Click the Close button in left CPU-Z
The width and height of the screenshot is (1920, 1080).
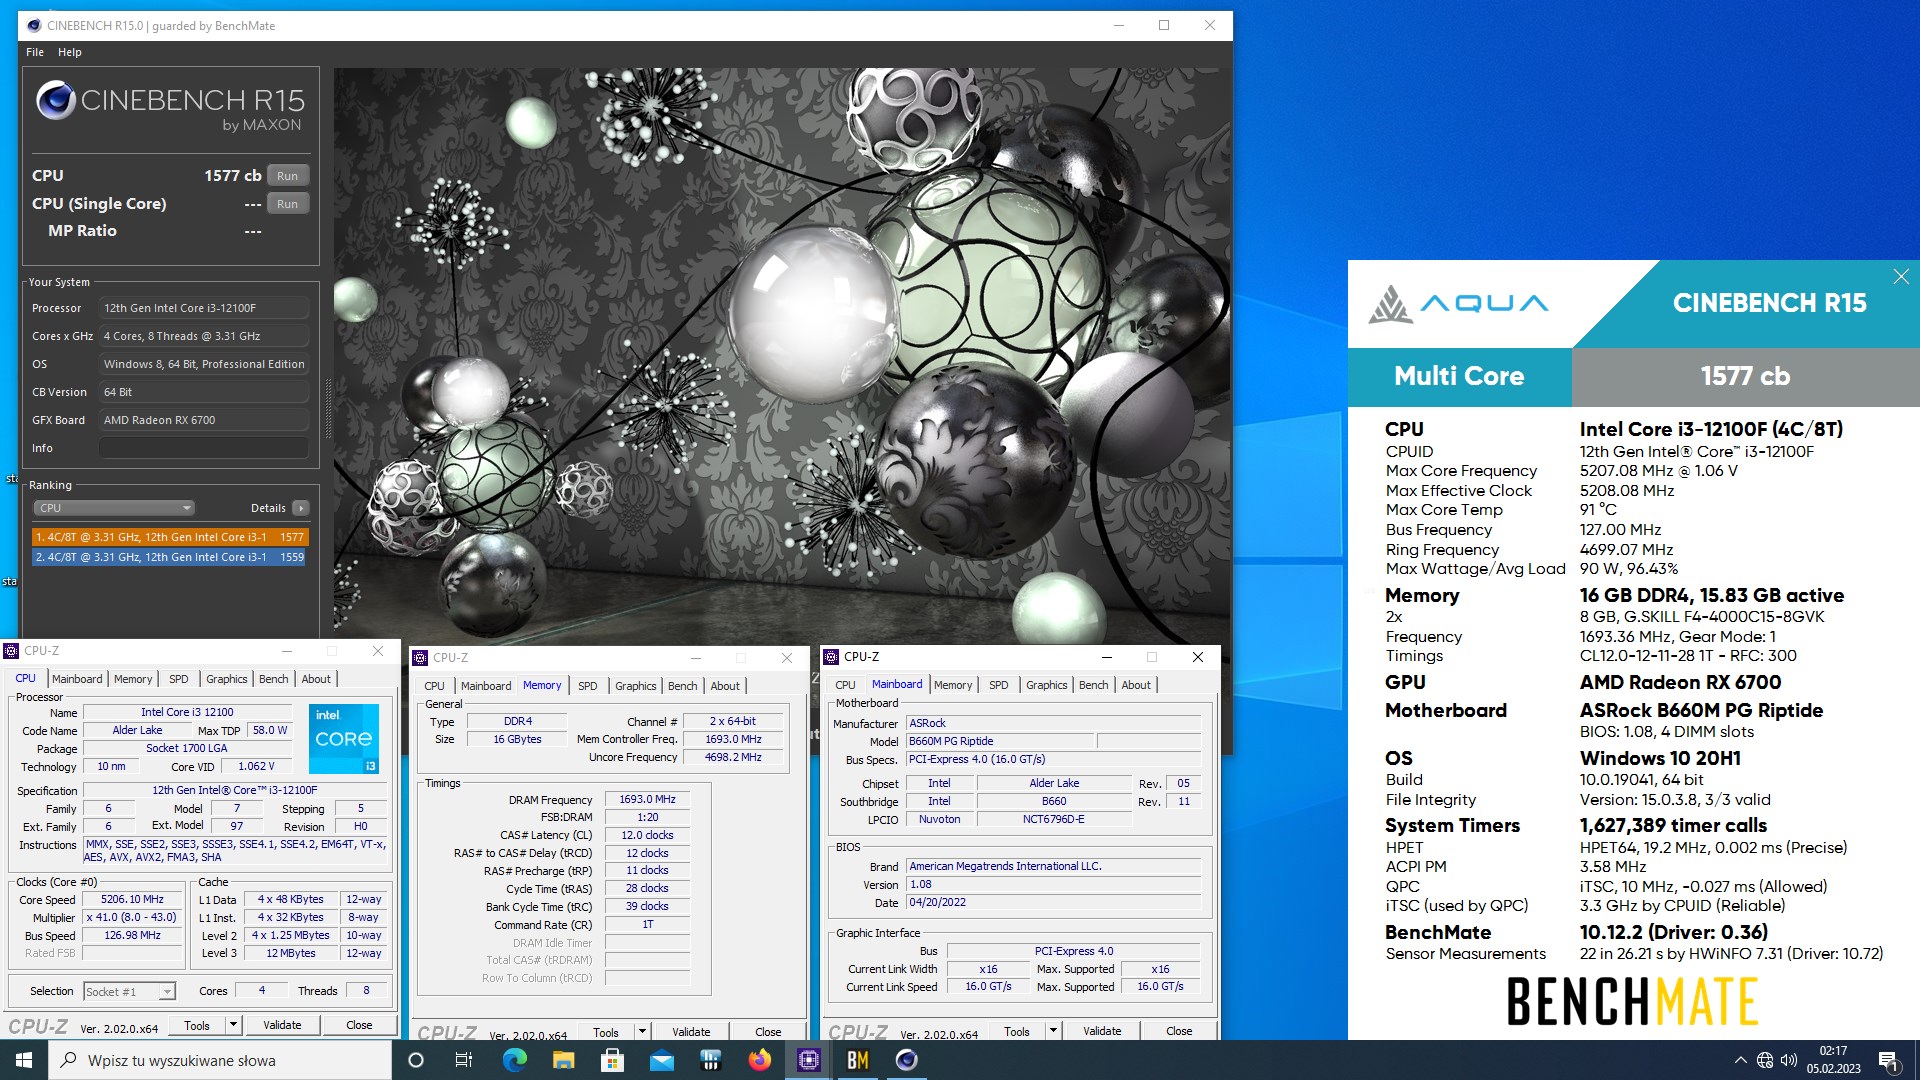(x=359, y=1025)
